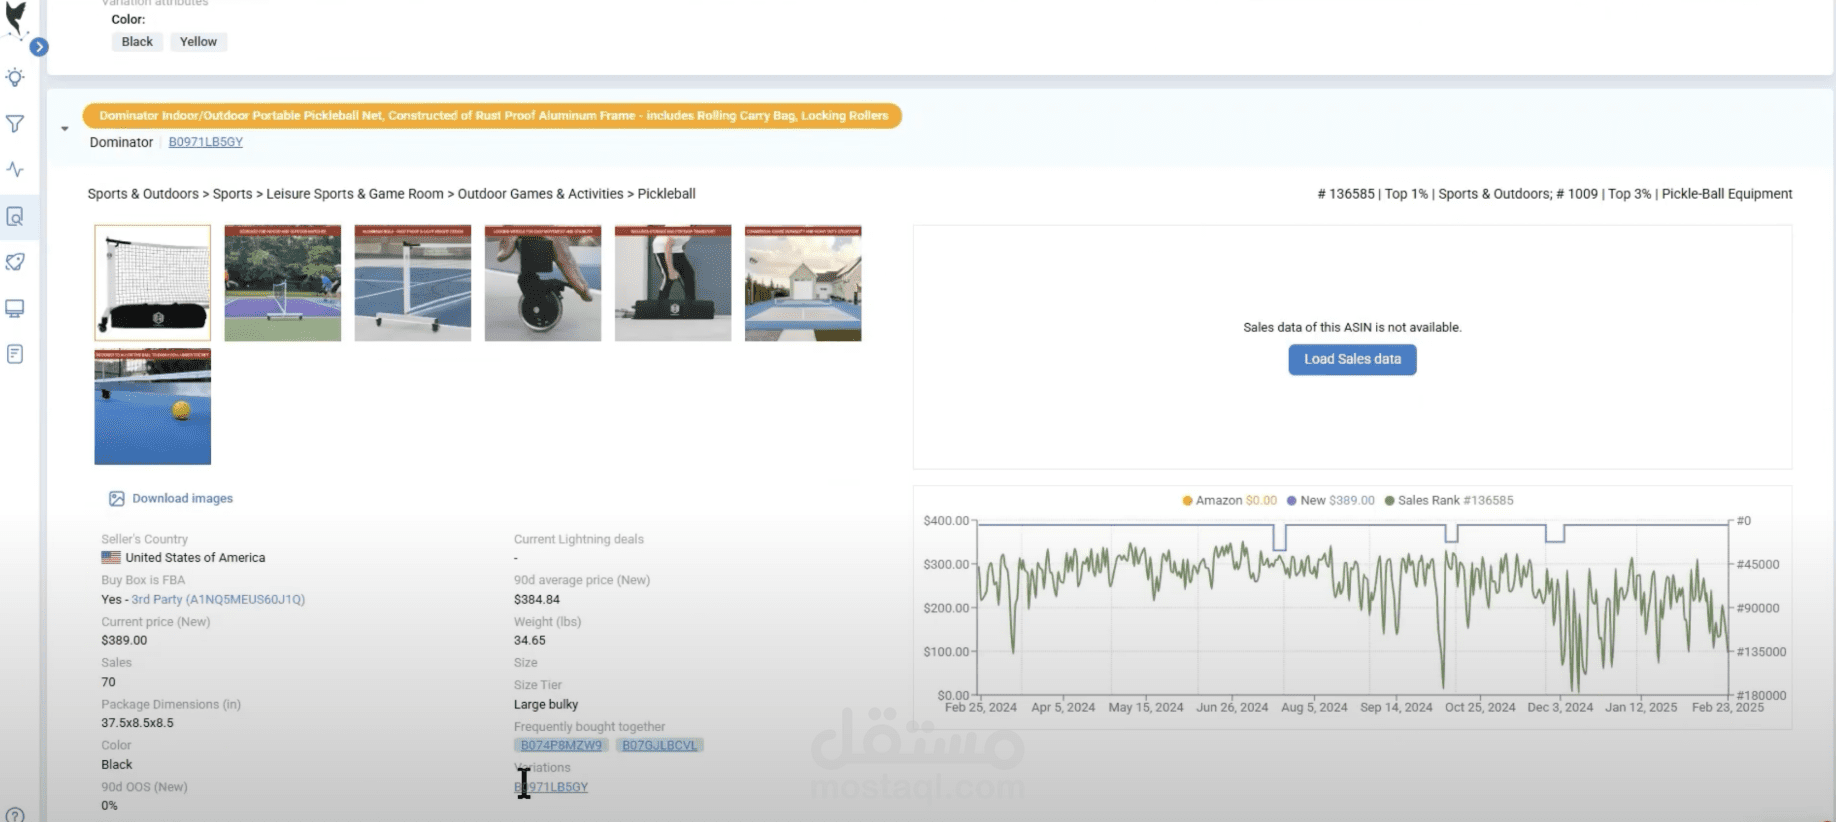Expand the sidebar with the blue arrow

pos(39,47)
